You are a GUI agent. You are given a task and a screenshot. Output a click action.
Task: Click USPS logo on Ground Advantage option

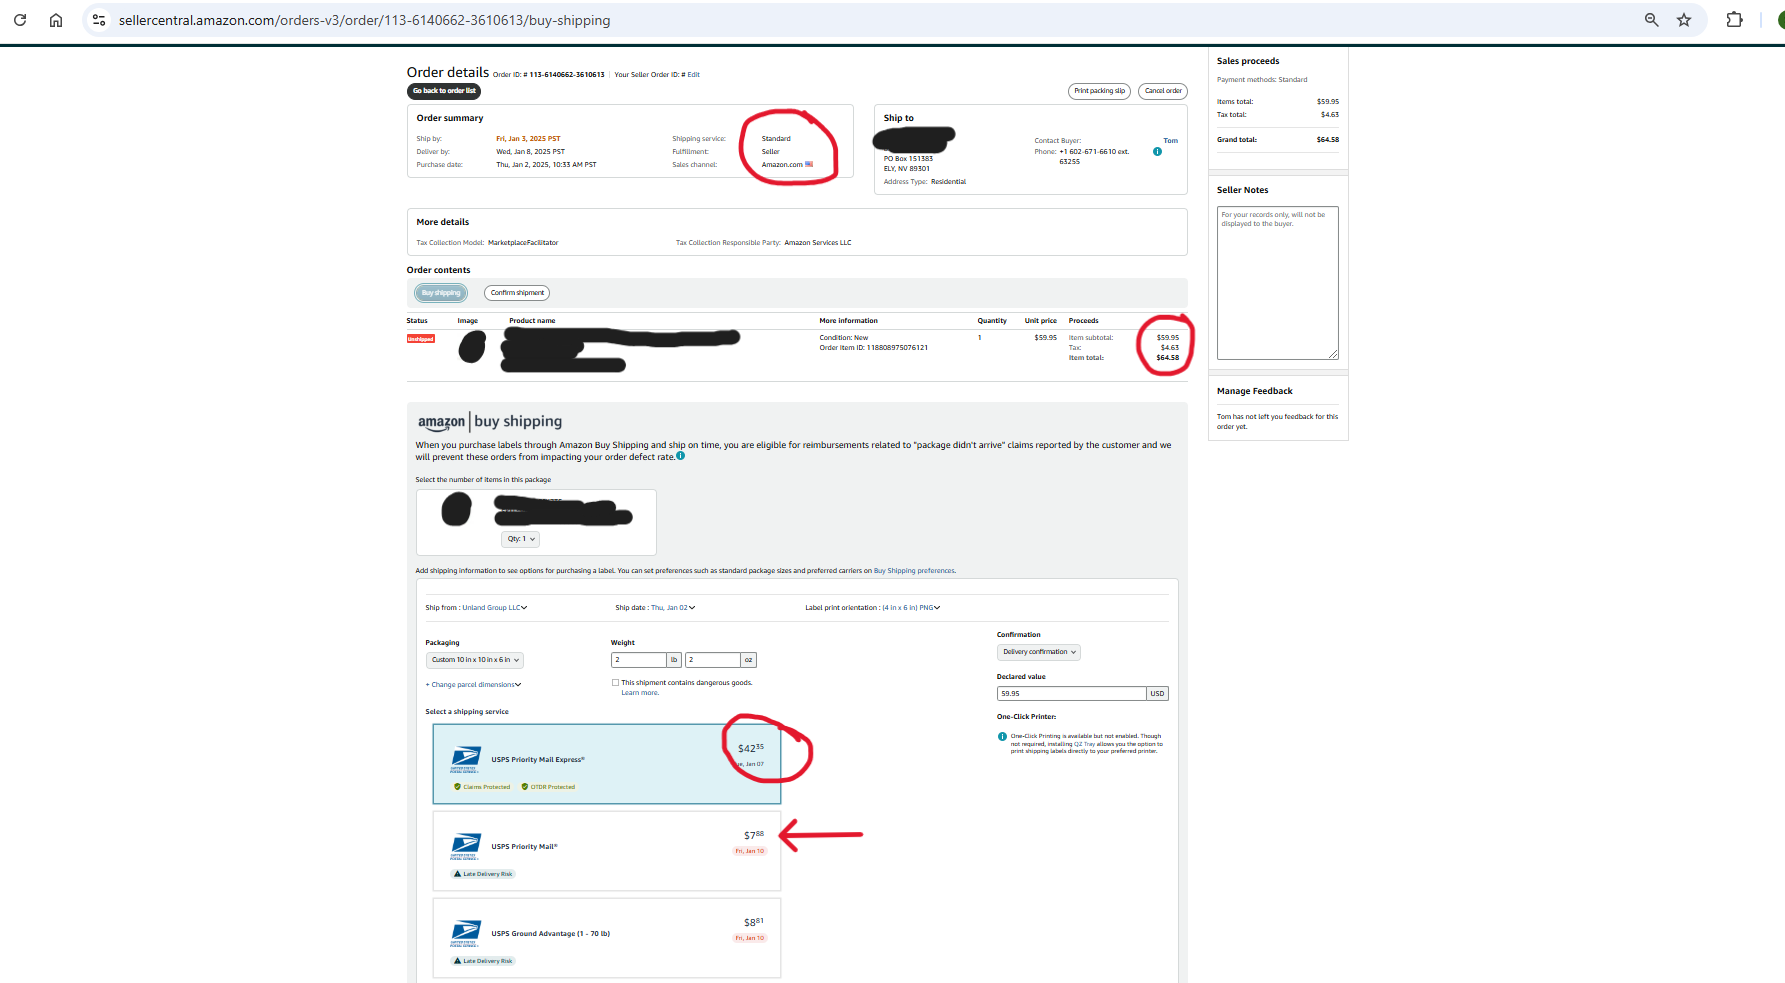(465, 934)
